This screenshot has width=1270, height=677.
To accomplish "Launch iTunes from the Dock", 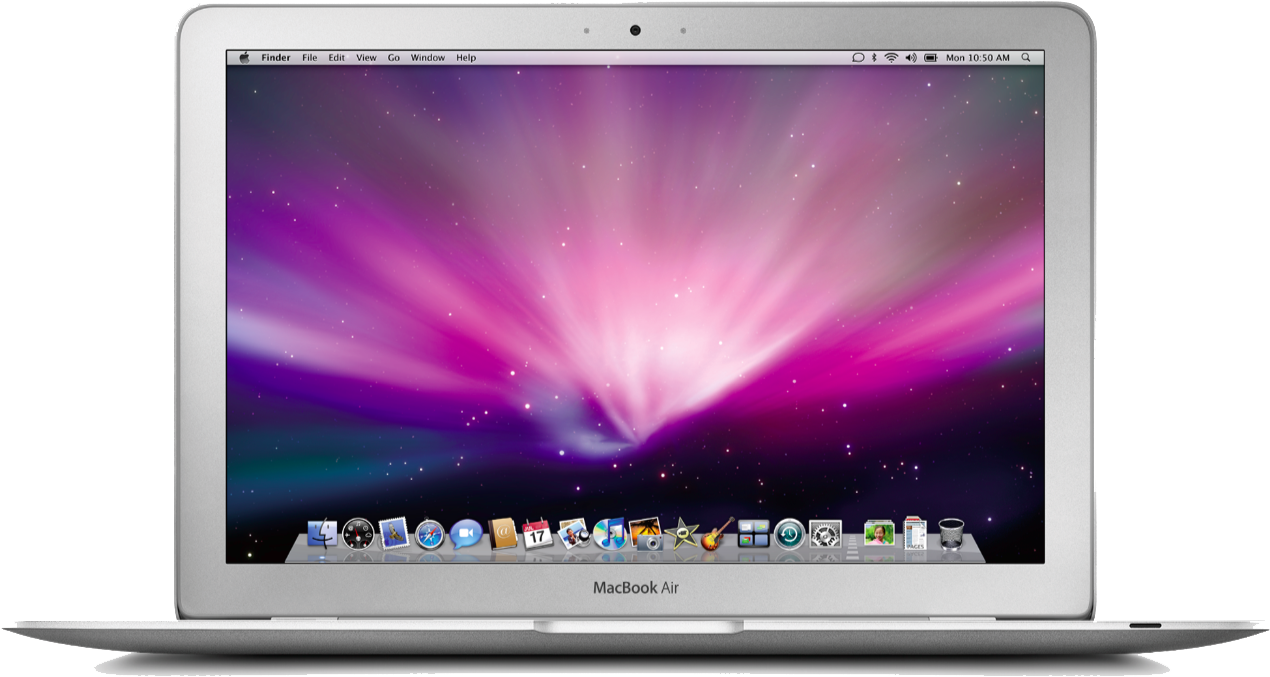I will 607,537.
